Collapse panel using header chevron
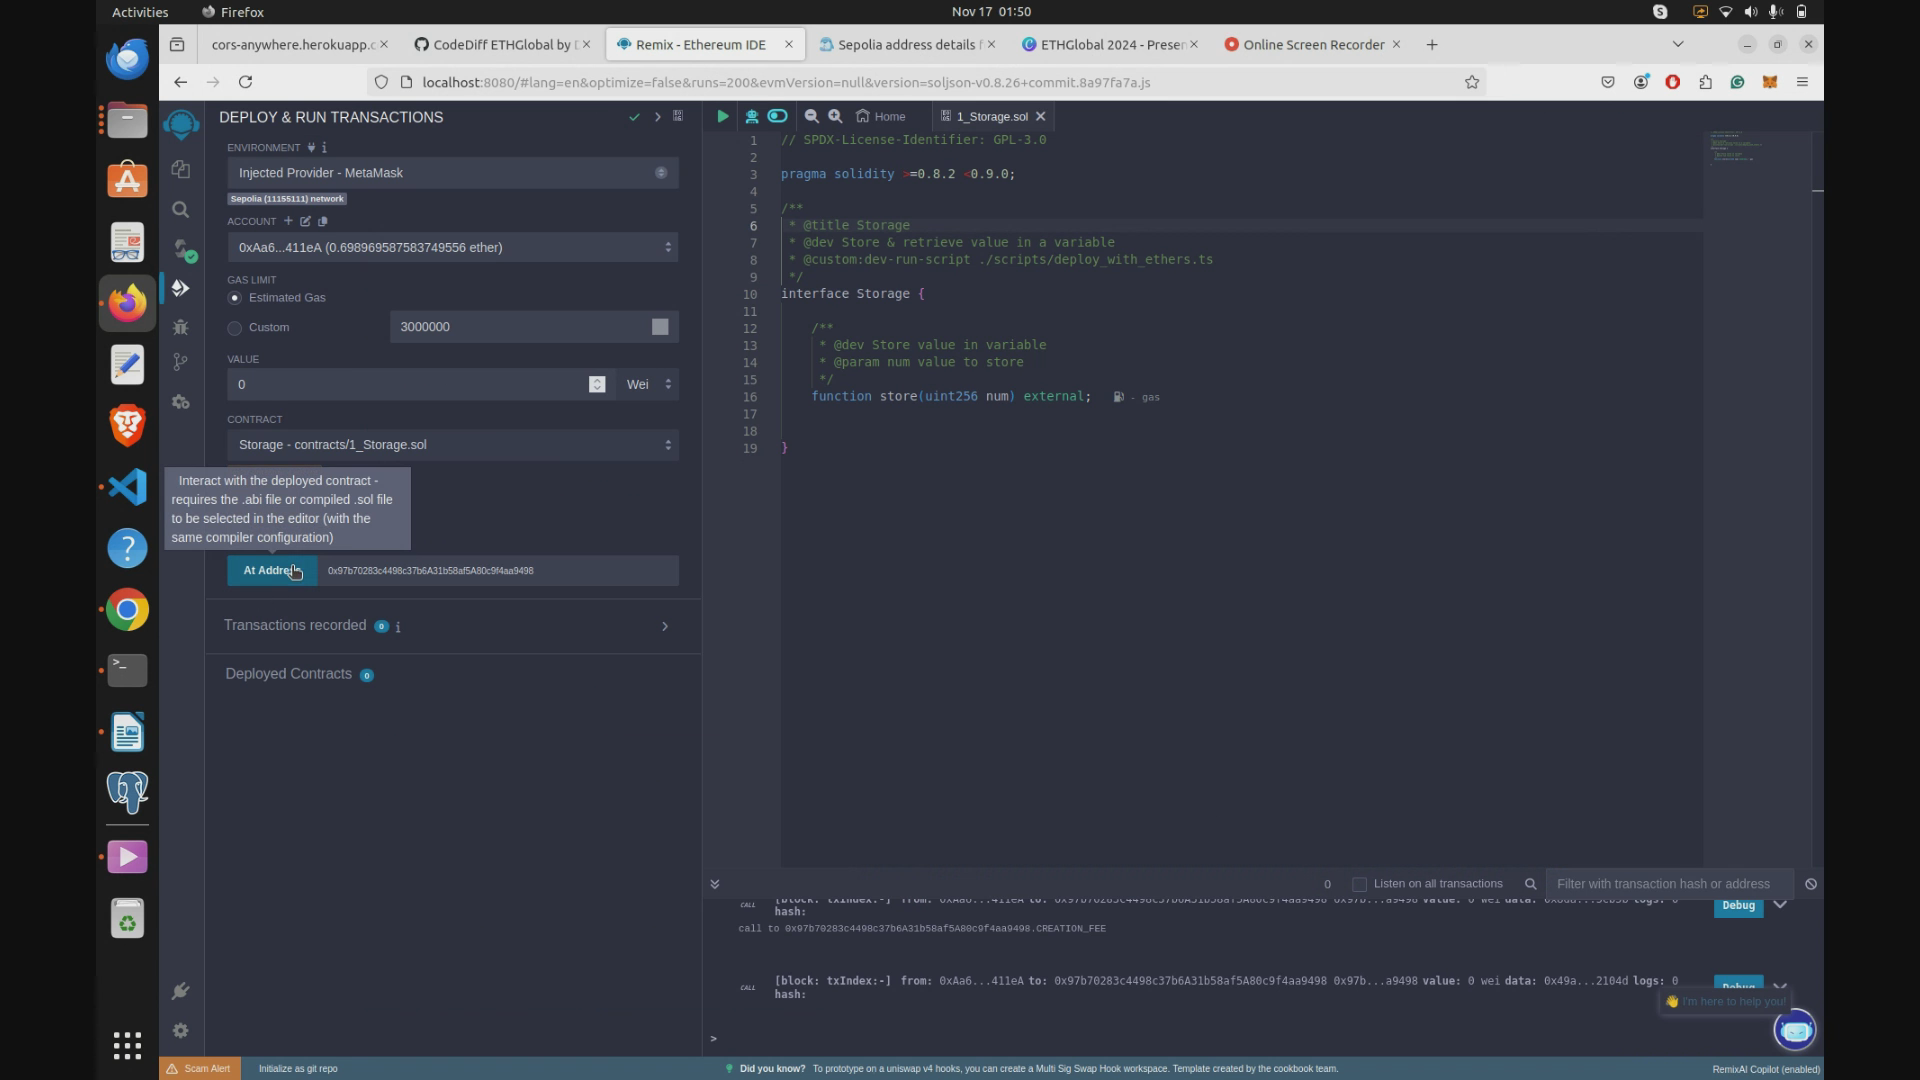The height and width of the screenshot is (1080, 1920). (657, 117)
